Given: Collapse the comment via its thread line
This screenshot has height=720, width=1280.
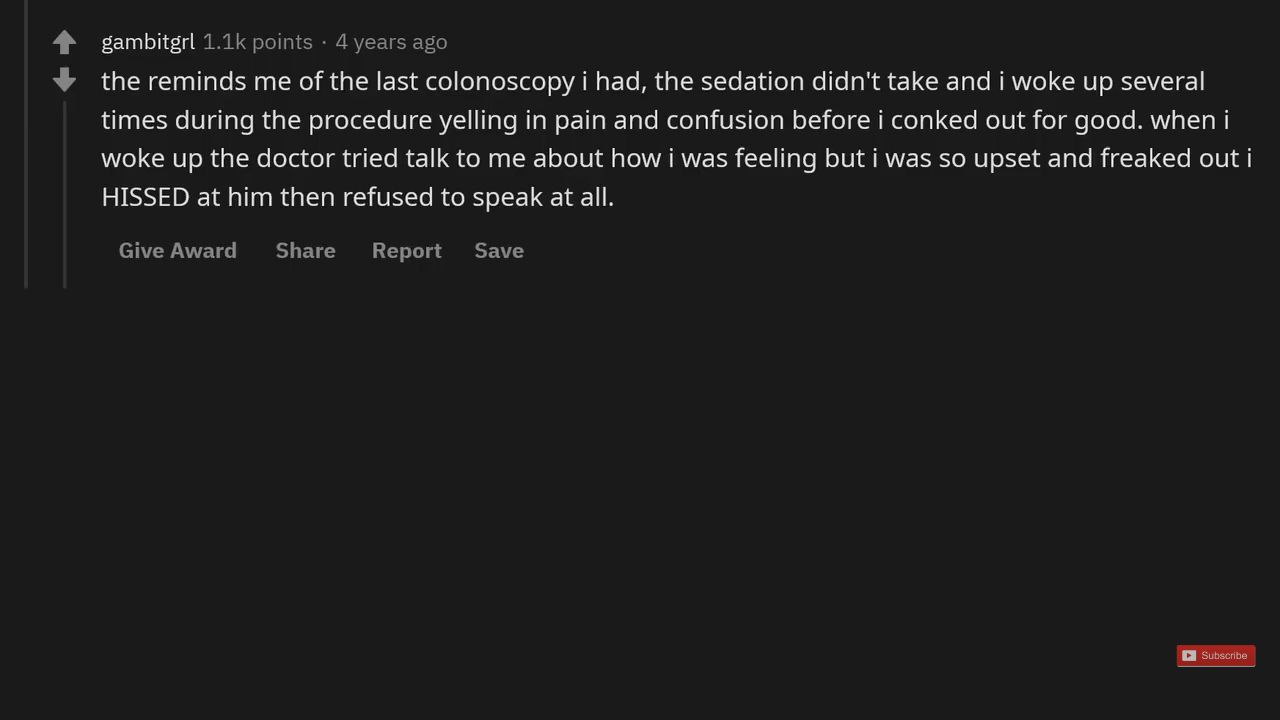Looking at the screenshot, I should (x=65, y=195).
